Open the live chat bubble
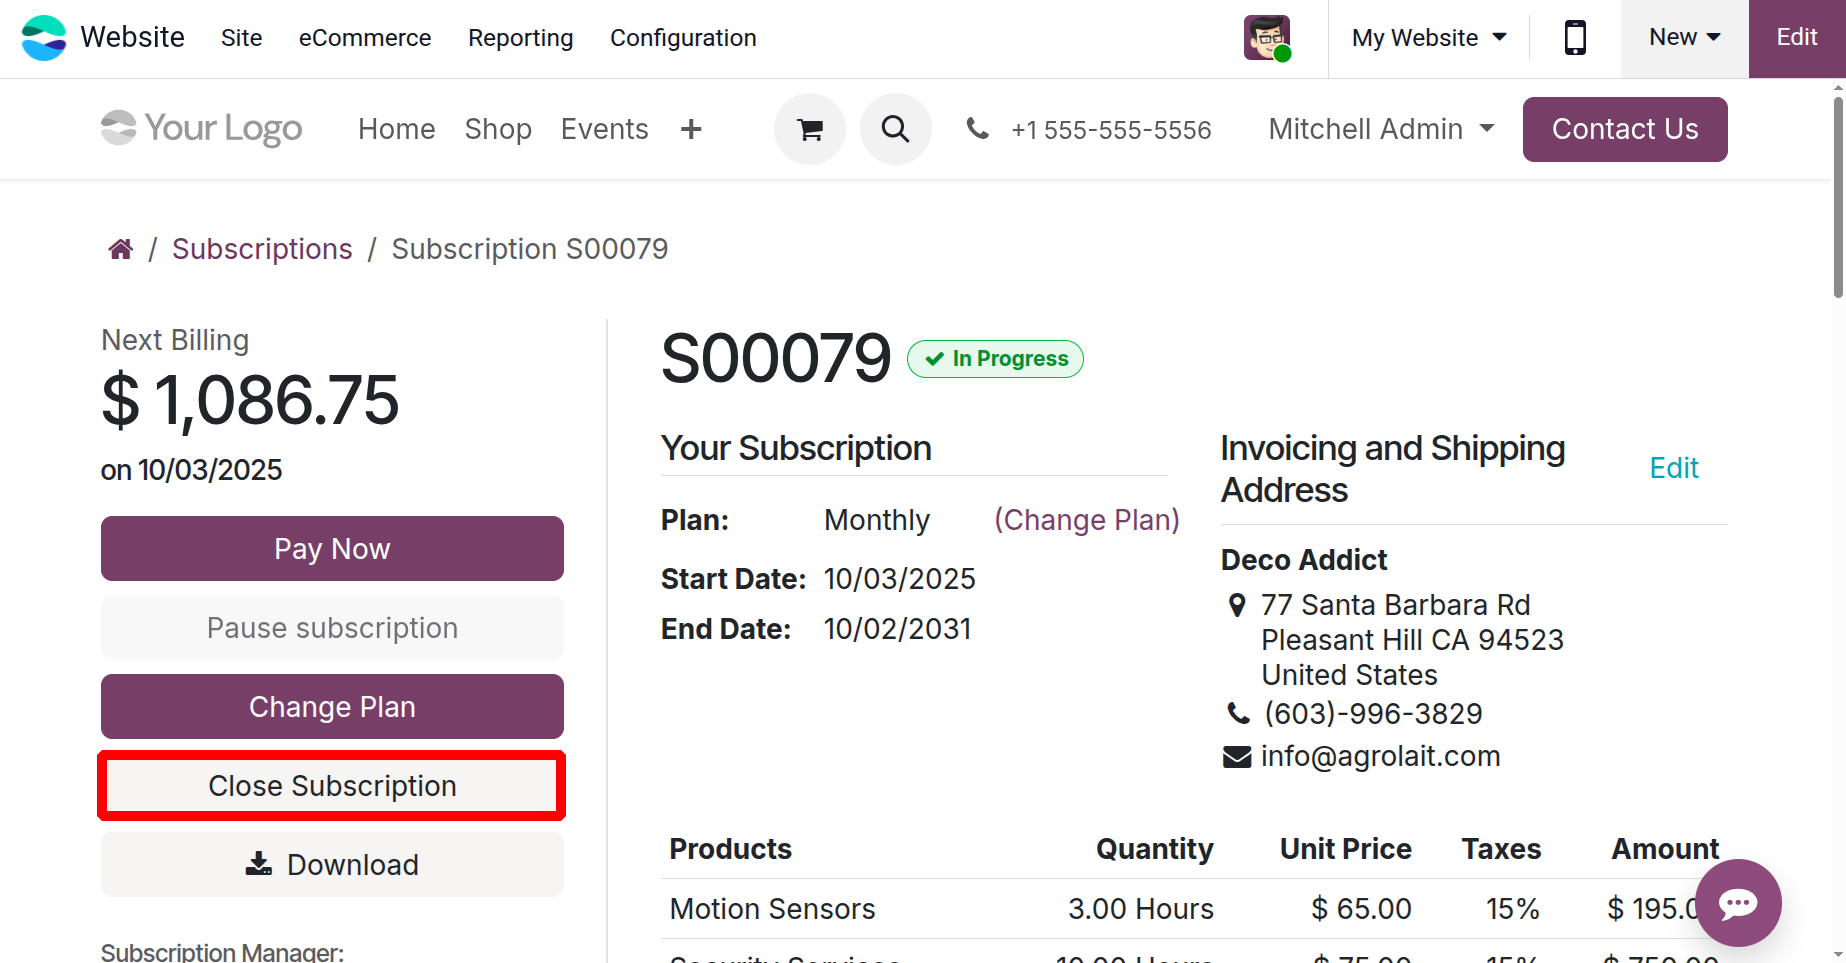Screen dimensions: 1846x963 pos(1738,903)
